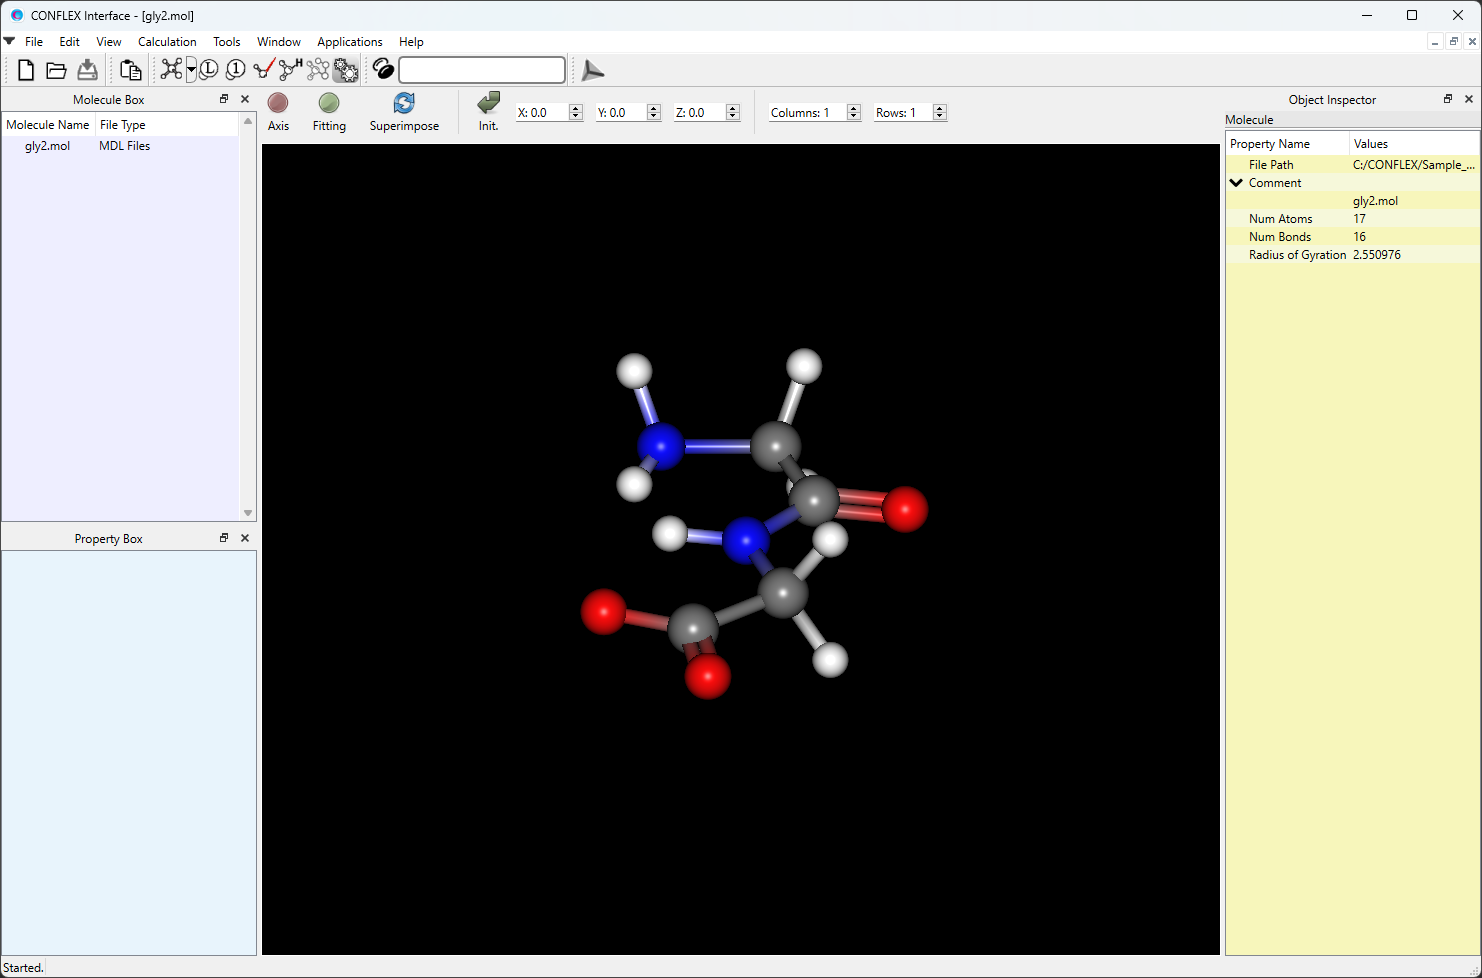This screenshot has height=978, width=1482.
Task: Toggle the Fitting button
Action: (x=329, y=104)
